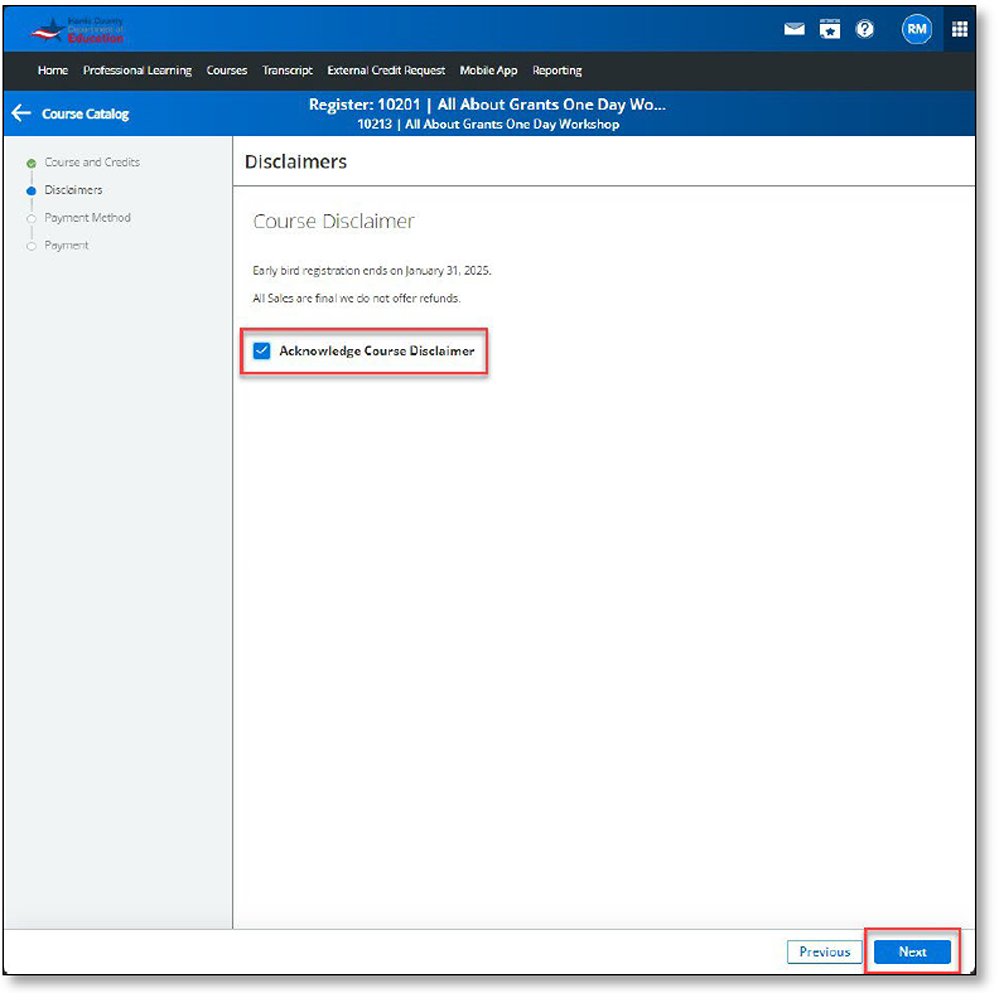Viewport: 999px width, 993px height.
Task: Uncheck Acknowledge Course Disclaimer
Action: (x=261, y=351)
